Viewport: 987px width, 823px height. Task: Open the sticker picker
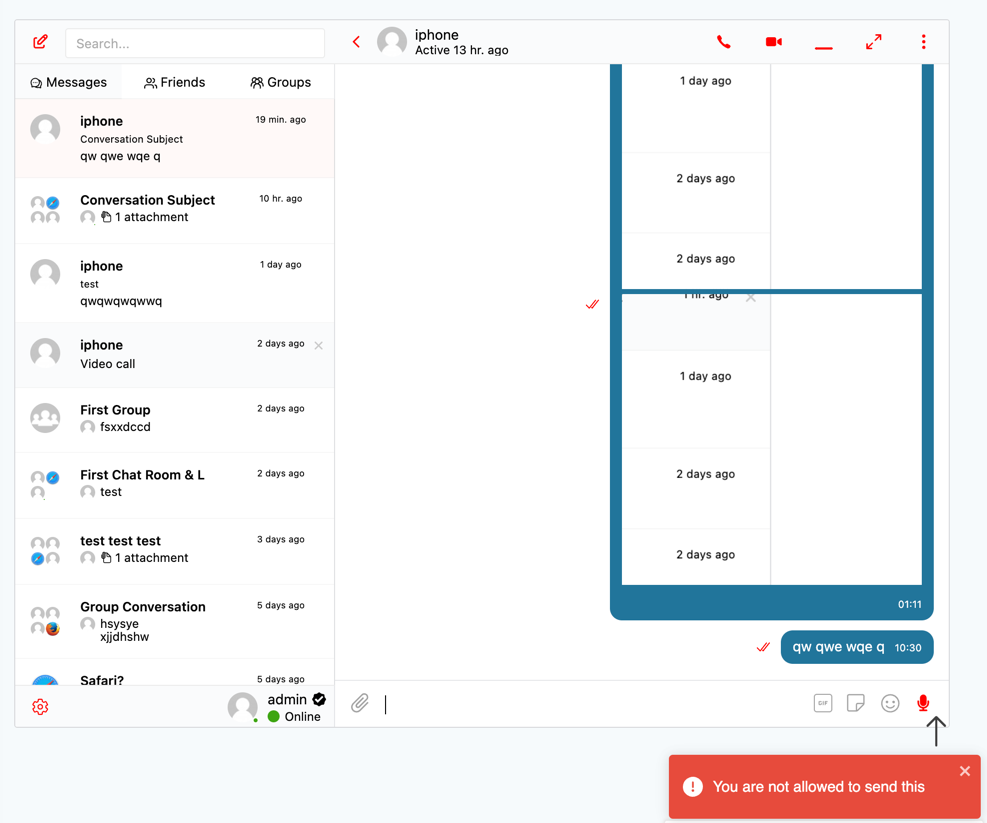point(856,704)
